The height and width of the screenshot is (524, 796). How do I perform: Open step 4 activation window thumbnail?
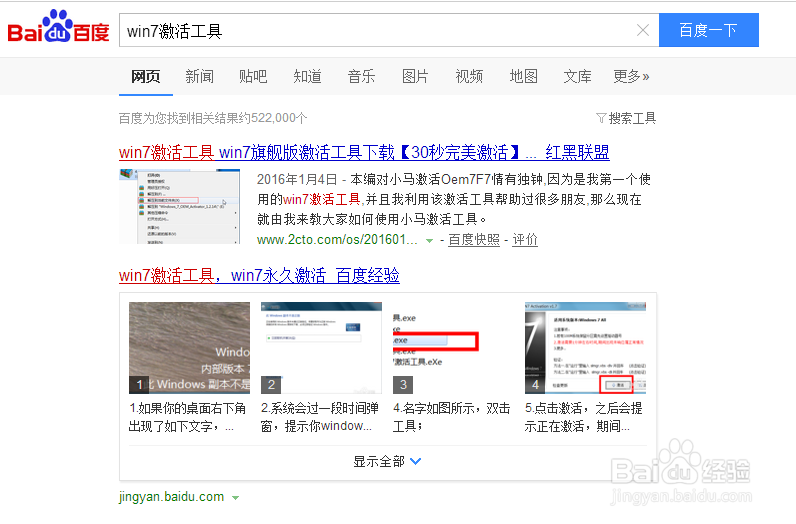point(585,348)
